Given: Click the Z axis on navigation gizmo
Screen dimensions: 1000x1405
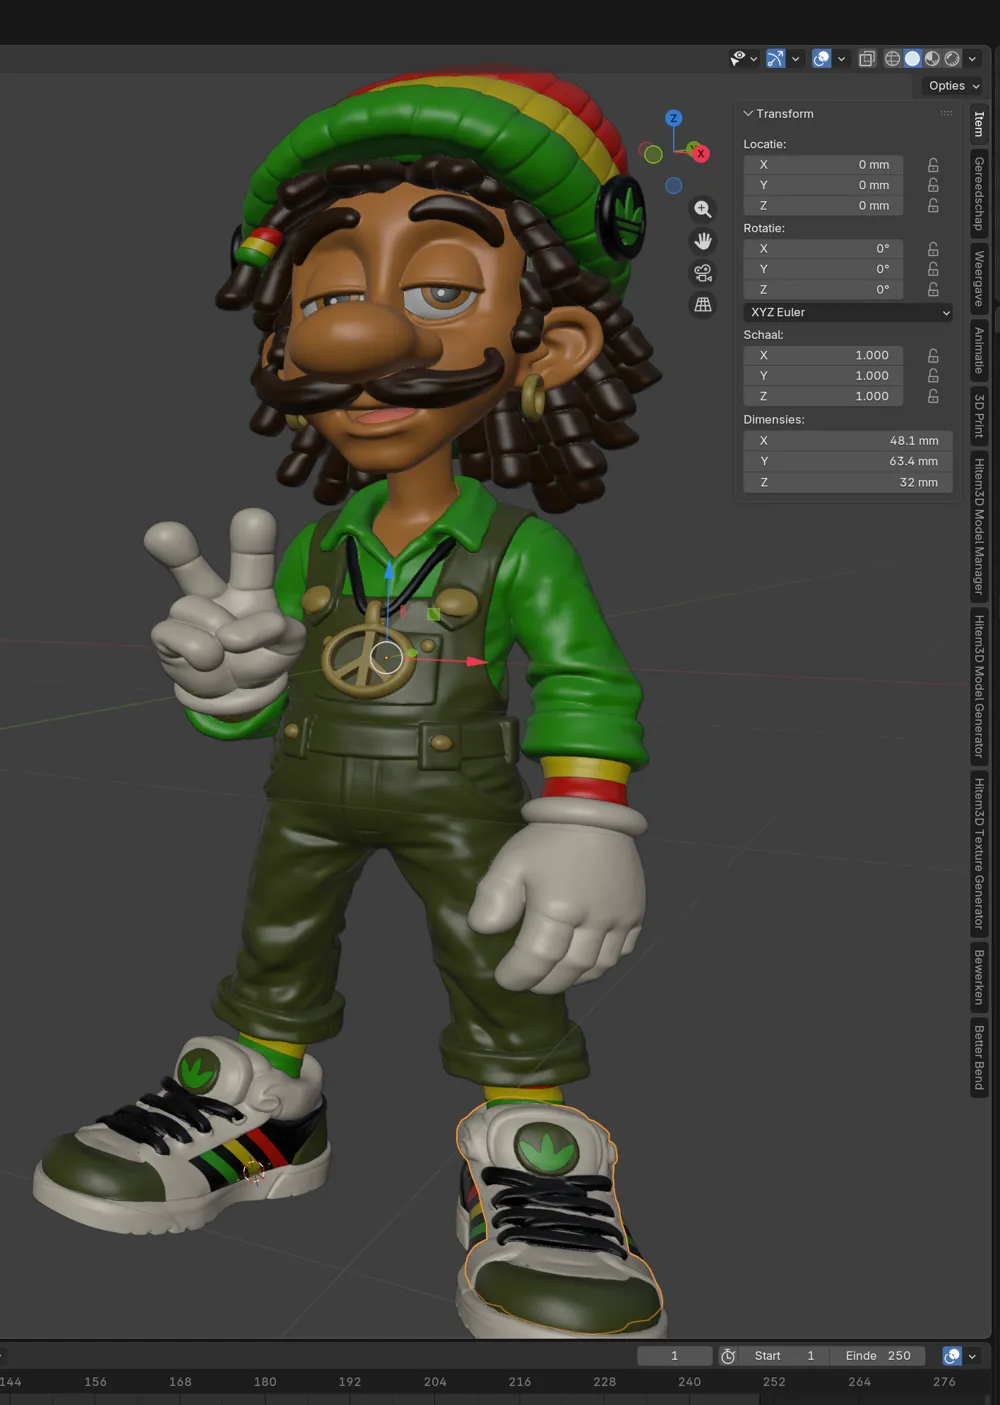Looking at the screenshot, I should point(674,118).
